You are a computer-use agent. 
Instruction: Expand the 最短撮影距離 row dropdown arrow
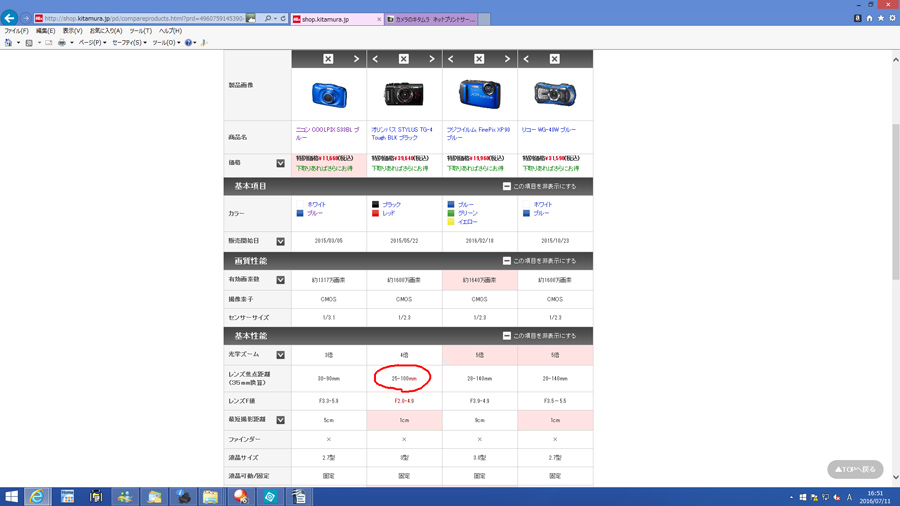[x=280, y=420]
